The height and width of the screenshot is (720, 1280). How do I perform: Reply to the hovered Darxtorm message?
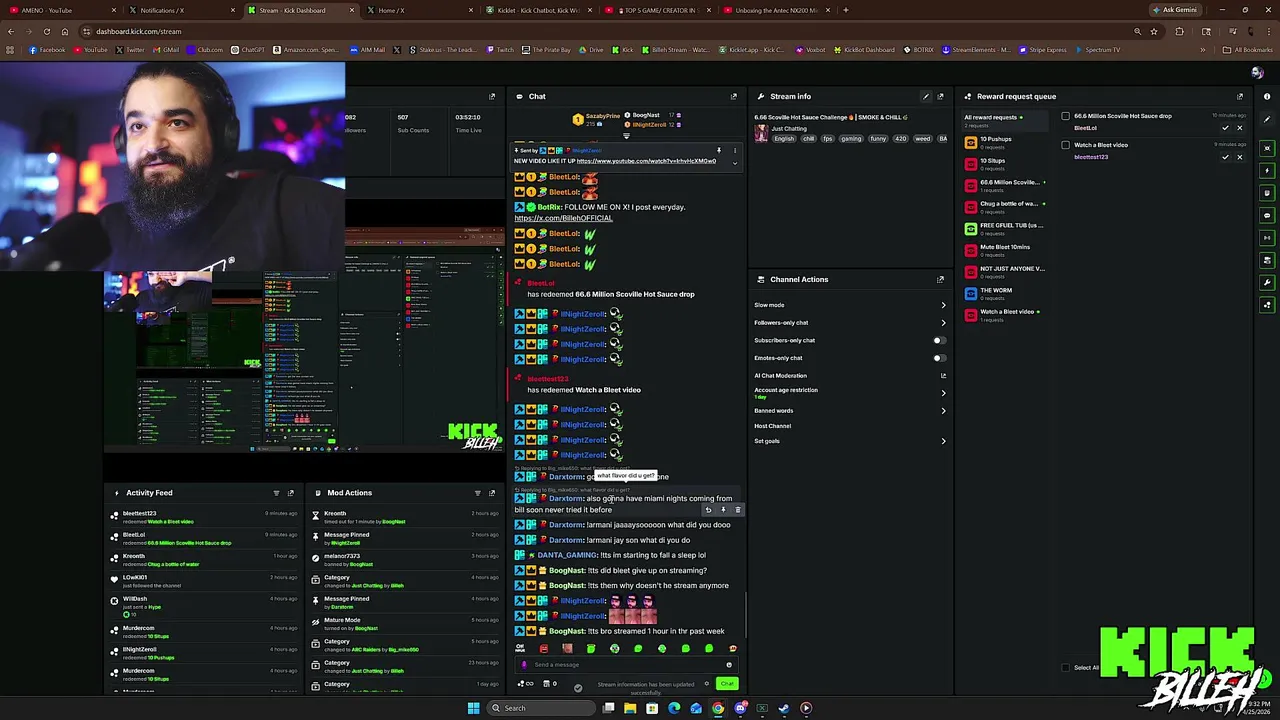[x=708, y=510]
